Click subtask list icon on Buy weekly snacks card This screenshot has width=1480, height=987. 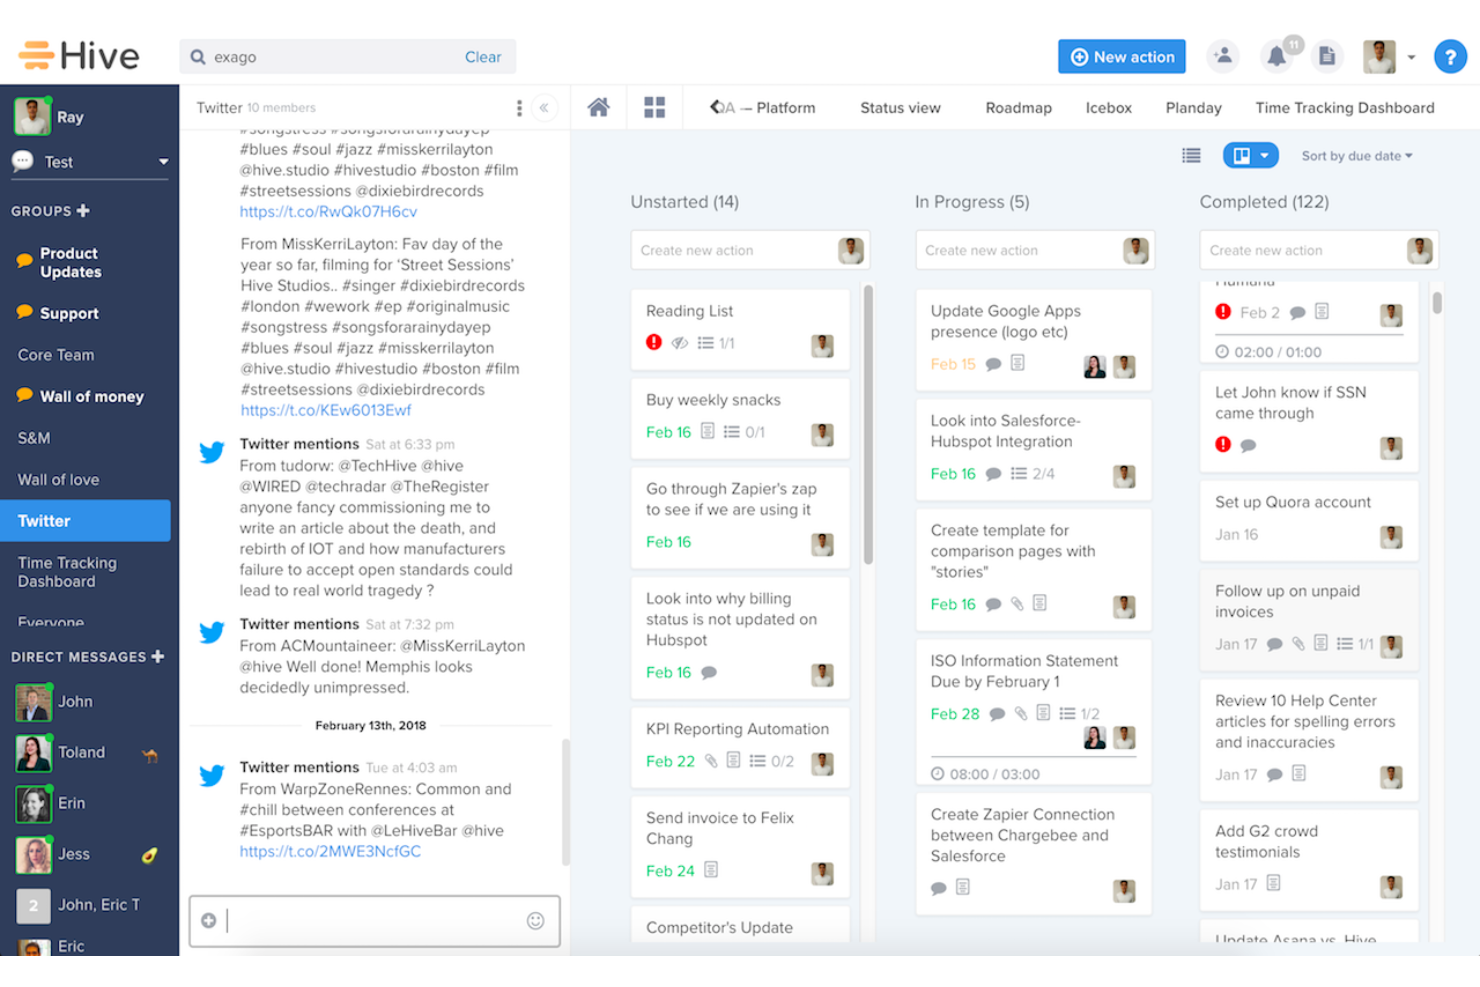pos(731,432)
